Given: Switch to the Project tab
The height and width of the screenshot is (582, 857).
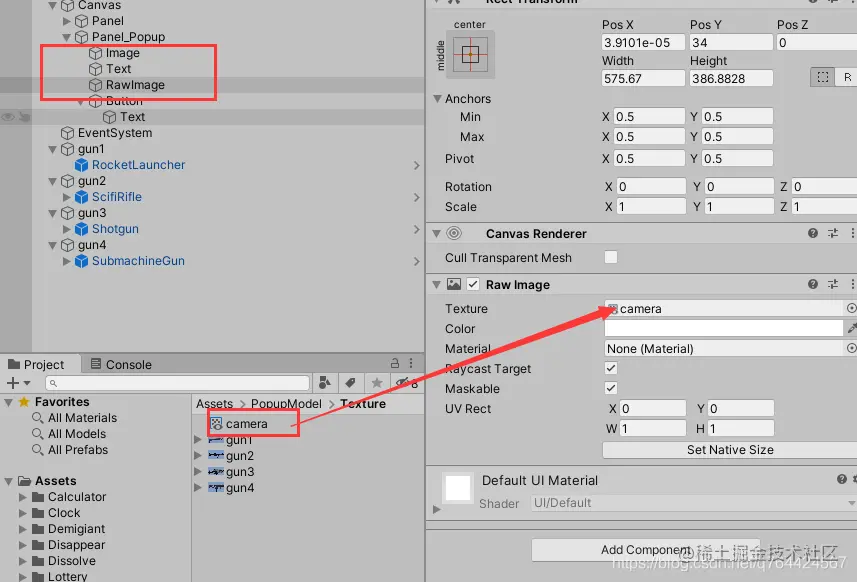Looking at the screenshot, I should (37, 365).
